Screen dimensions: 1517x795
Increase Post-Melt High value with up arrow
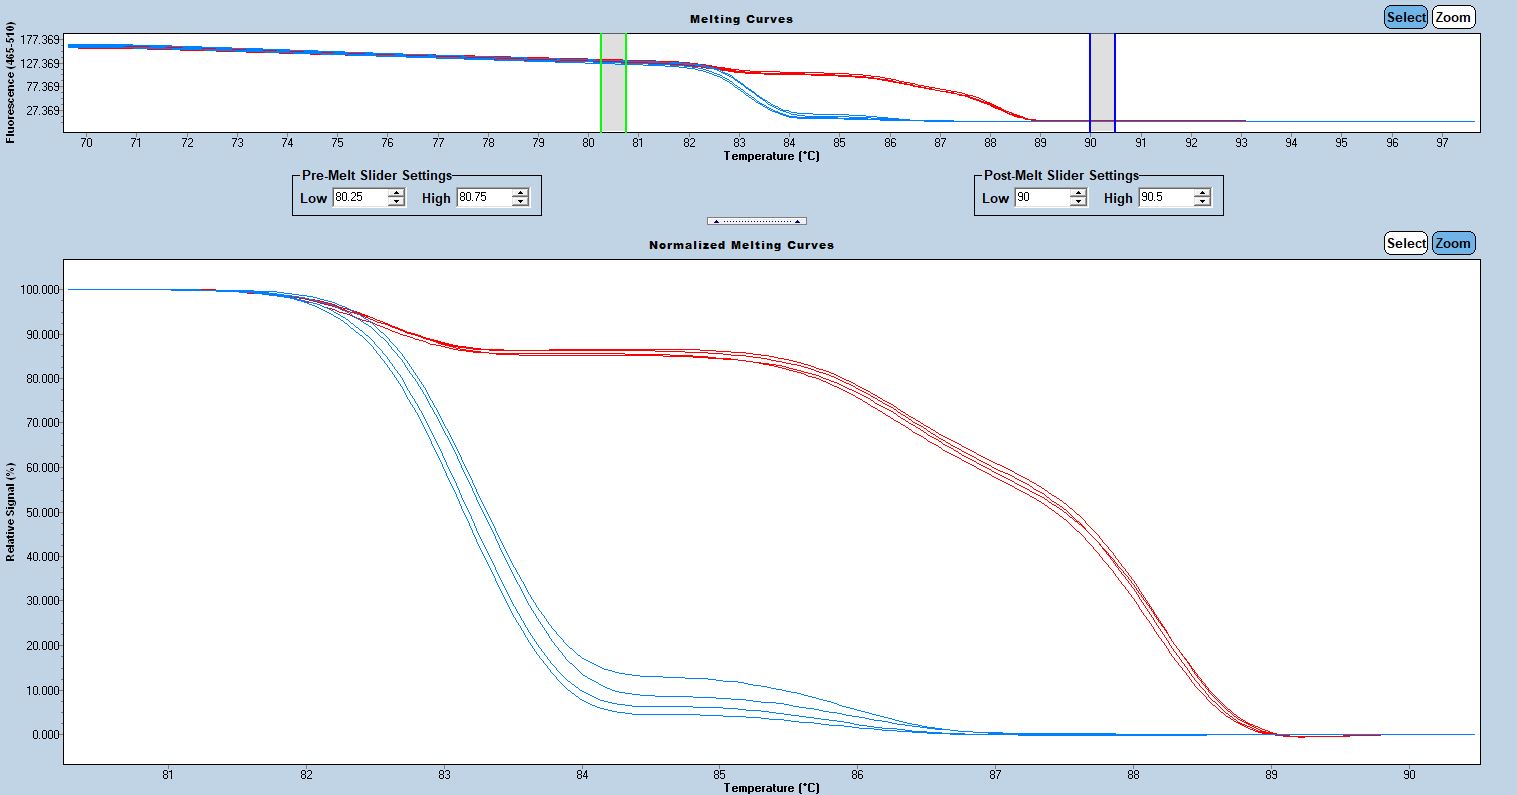click(1202, 193)
